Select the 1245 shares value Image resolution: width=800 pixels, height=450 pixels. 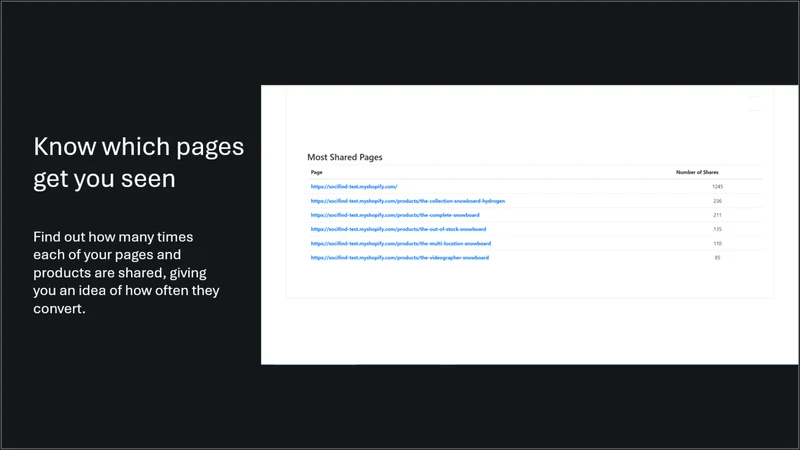(717, 187)
